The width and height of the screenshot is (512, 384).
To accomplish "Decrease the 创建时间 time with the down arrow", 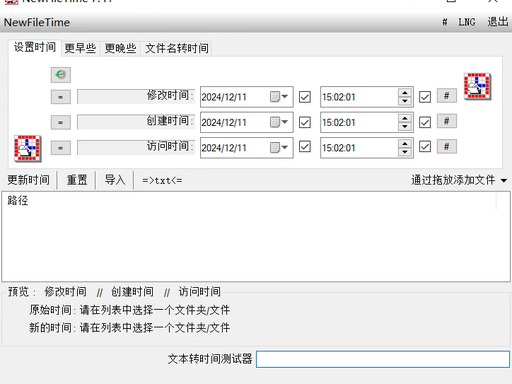I will point(405,126).
